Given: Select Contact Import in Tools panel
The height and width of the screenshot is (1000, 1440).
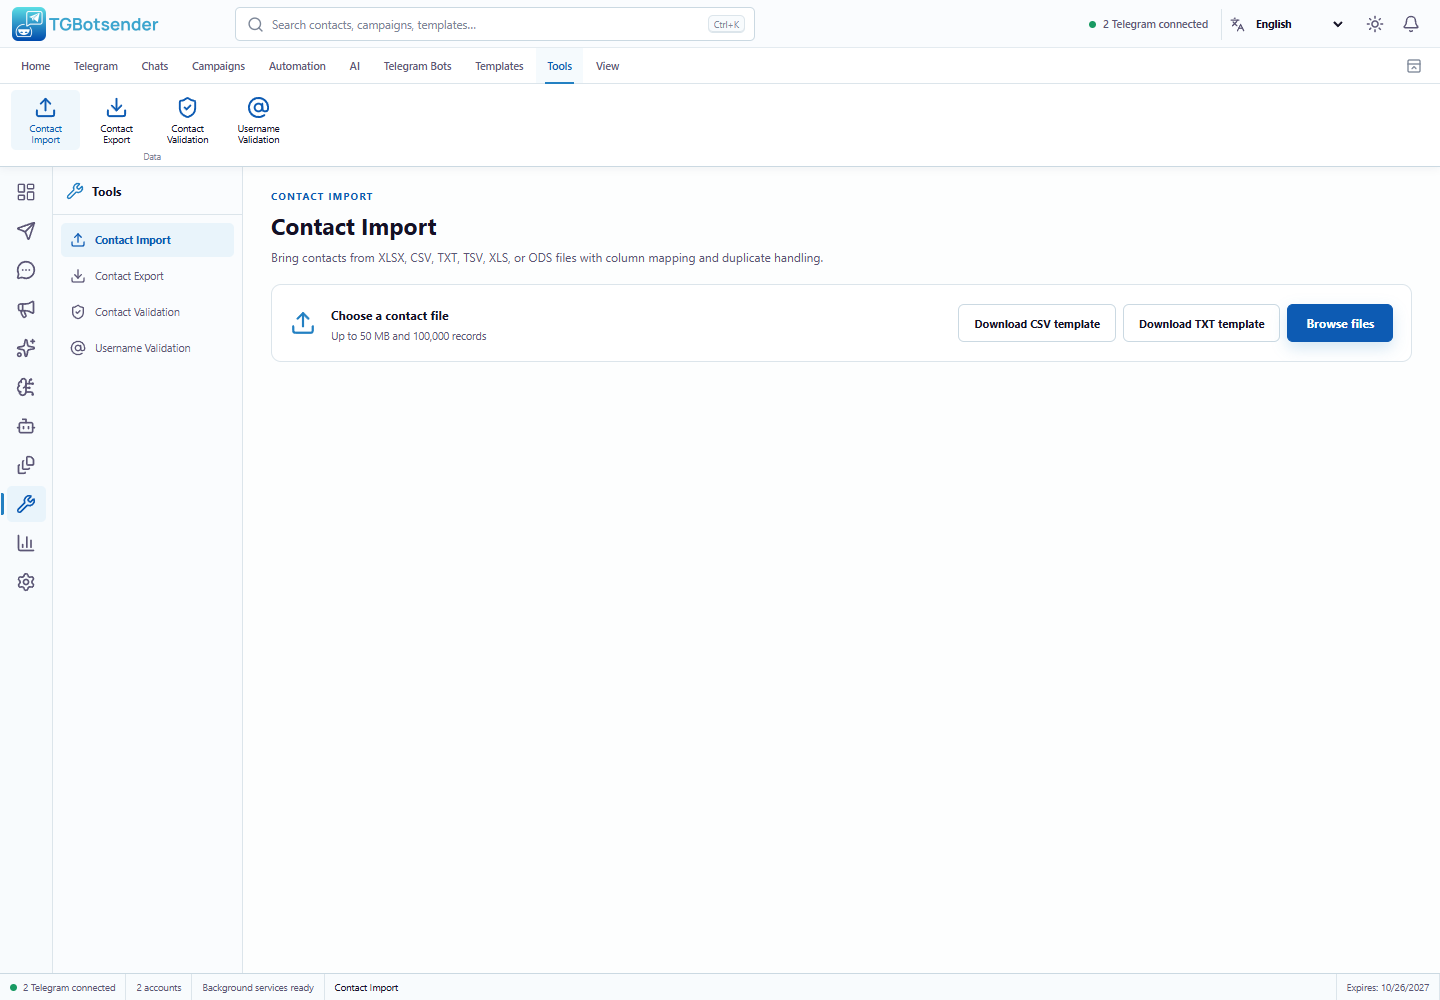Looking at the screenshot, I should click(x=147, y=240).
